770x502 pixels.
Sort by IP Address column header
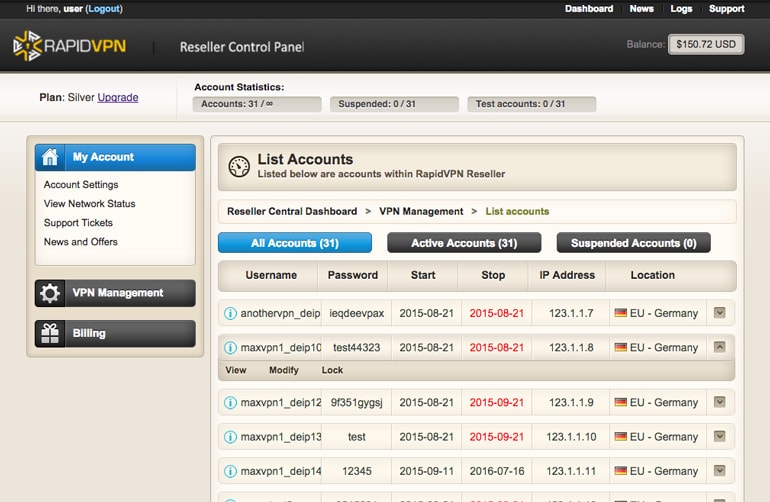[x=567, y=276]
